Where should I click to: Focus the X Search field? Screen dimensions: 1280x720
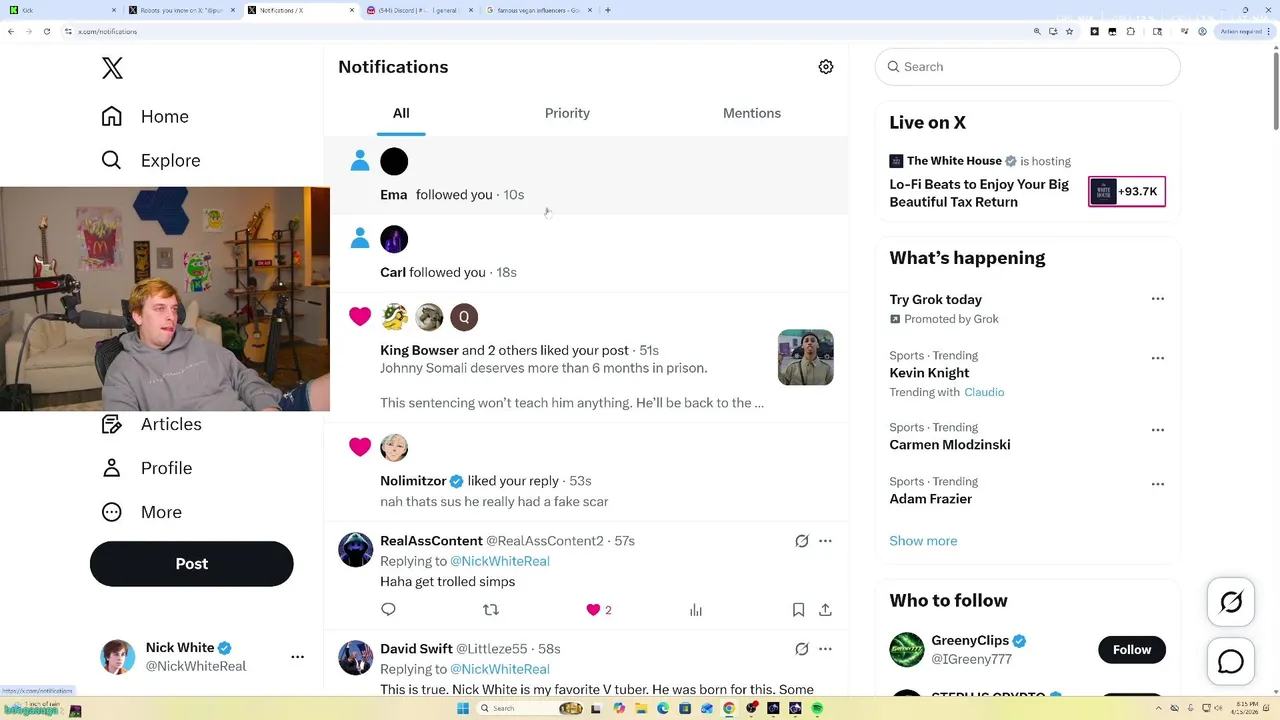tap(1028, 67)
